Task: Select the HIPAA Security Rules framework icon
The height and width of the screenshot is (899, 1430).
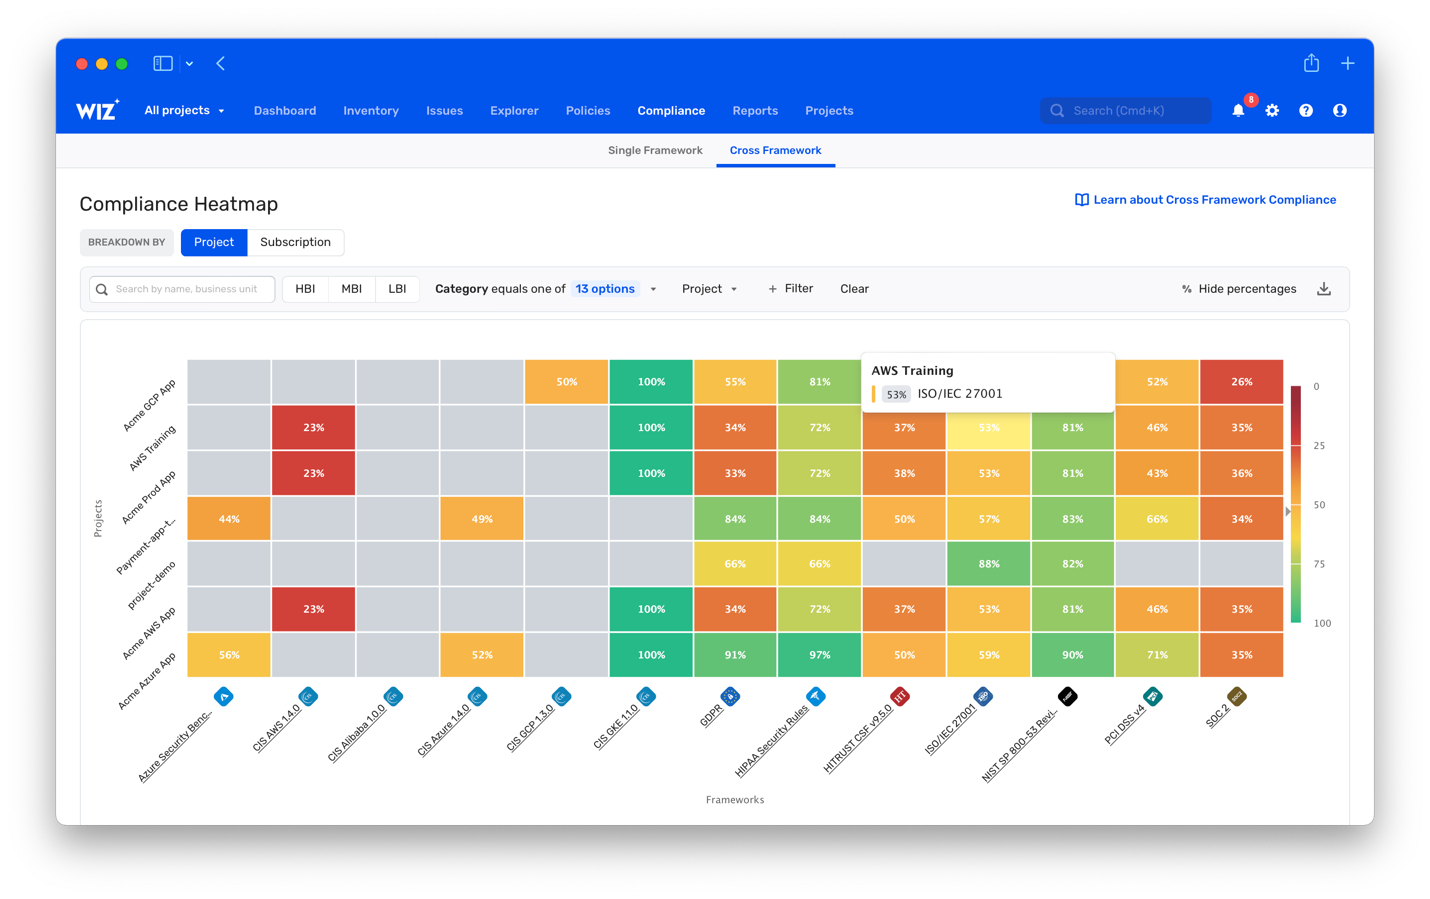Action: pyautogui.click(x=815, y=697)
